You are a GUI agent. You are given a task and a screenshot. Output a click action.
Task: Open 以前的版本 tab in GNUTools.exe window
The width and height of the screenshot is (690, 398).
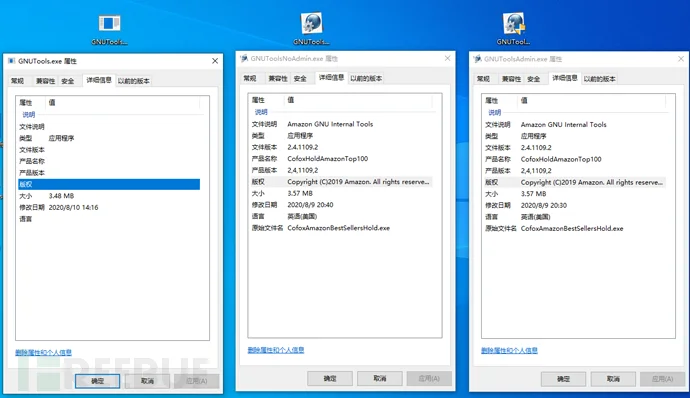134,81
